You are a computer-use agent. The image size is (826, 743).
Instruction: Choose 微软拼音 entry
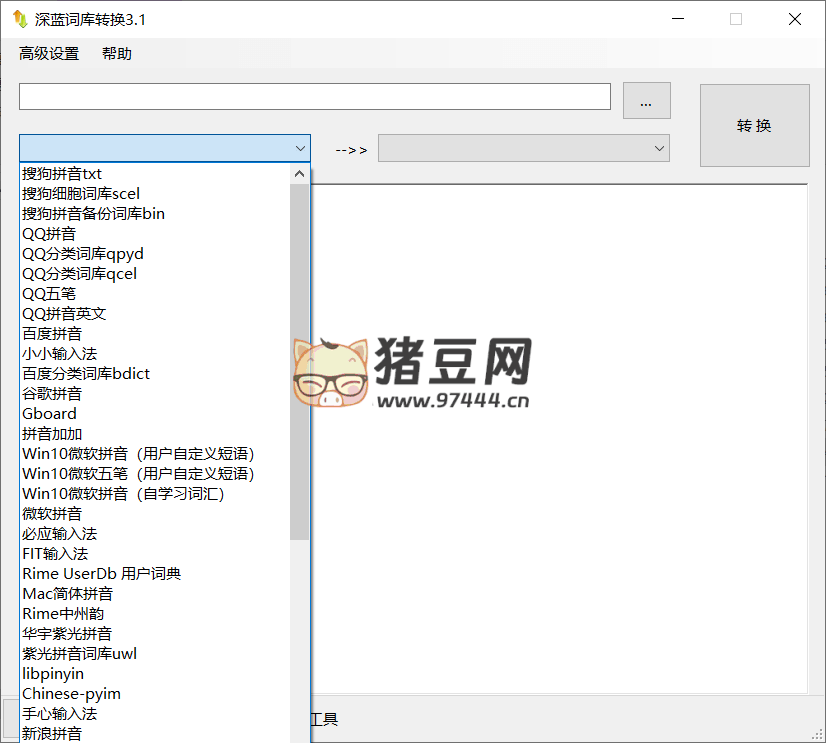click(x=155, y=514)
